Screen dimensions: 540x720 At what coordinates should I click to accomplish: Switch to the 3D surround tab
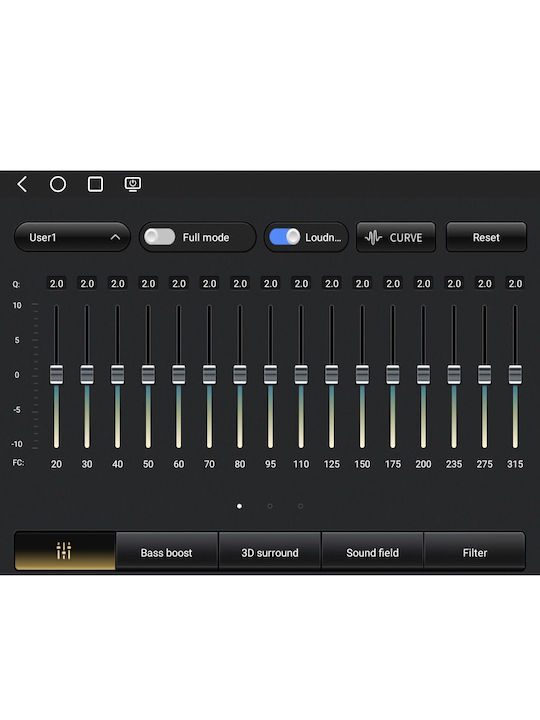click(x=270, y=552)
